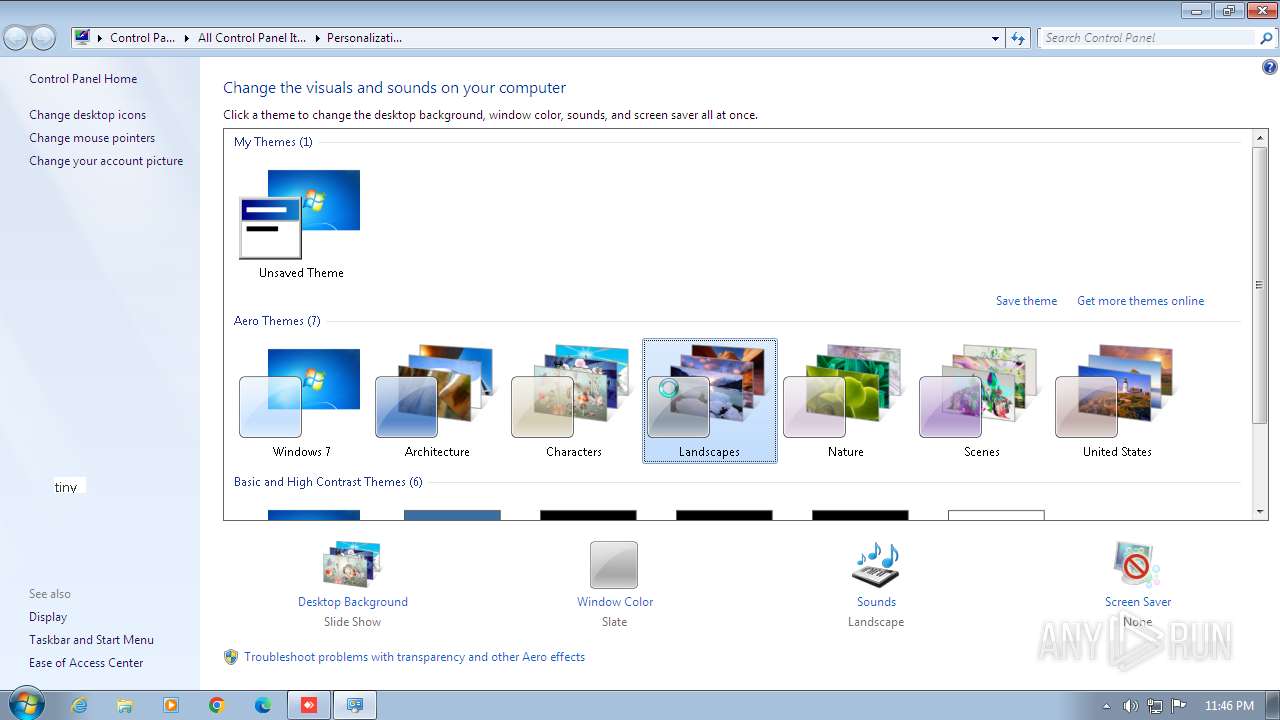Click the Personalization breadcrumb segment

pos(364,38)
